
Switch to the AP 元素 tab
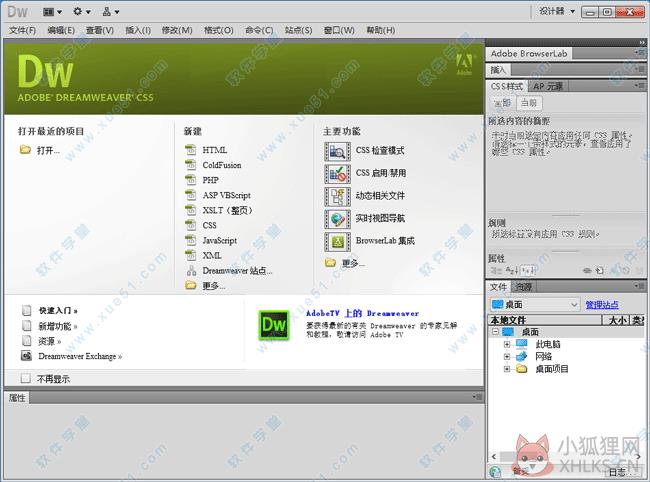point(548,87)
